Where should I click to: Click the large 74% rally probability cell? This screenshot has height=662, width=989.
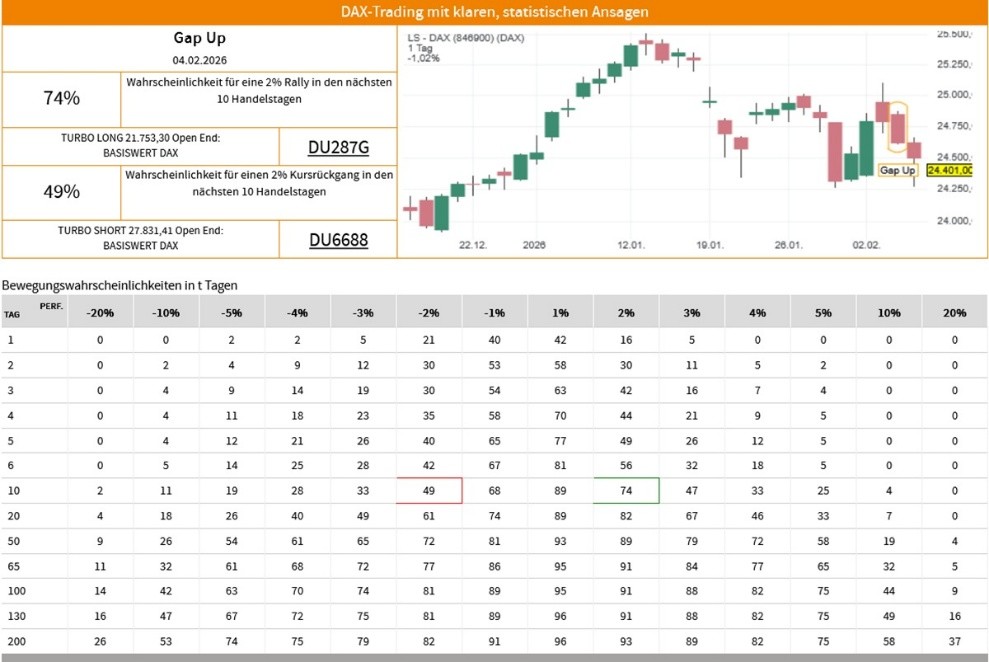point(62,98)
